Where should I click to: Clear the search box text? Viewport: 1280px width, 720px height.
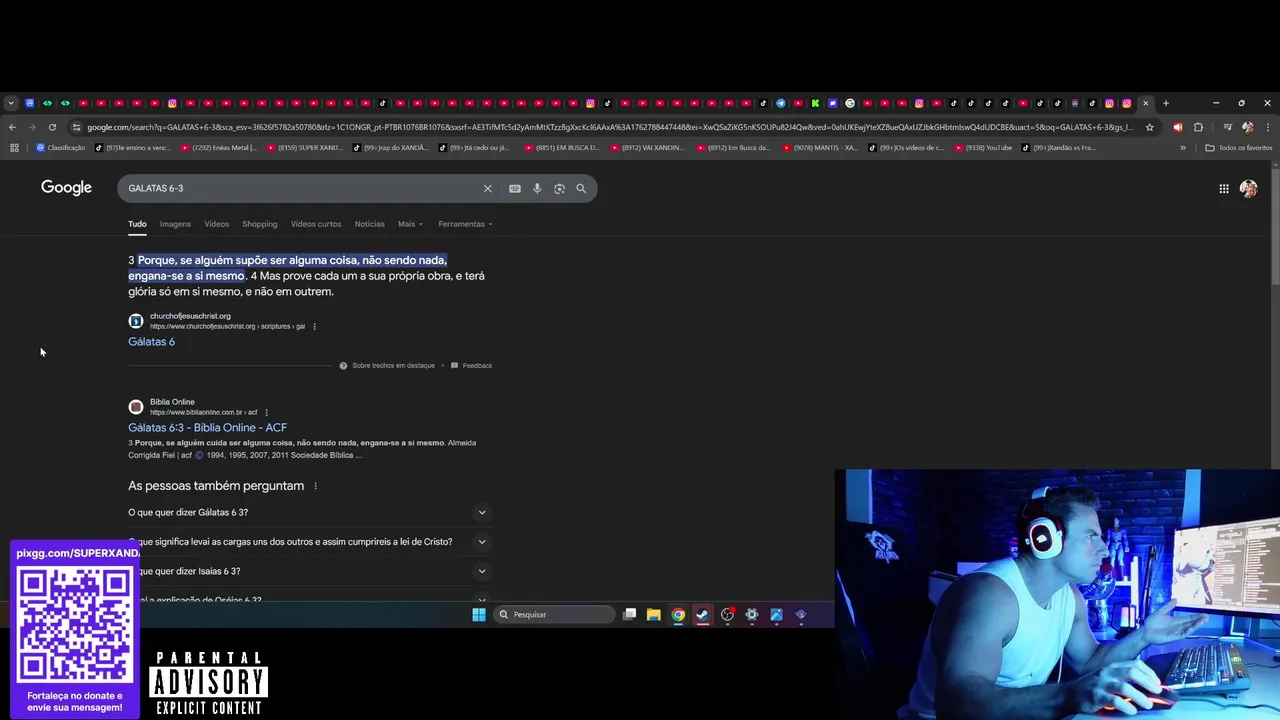point(488,188)
